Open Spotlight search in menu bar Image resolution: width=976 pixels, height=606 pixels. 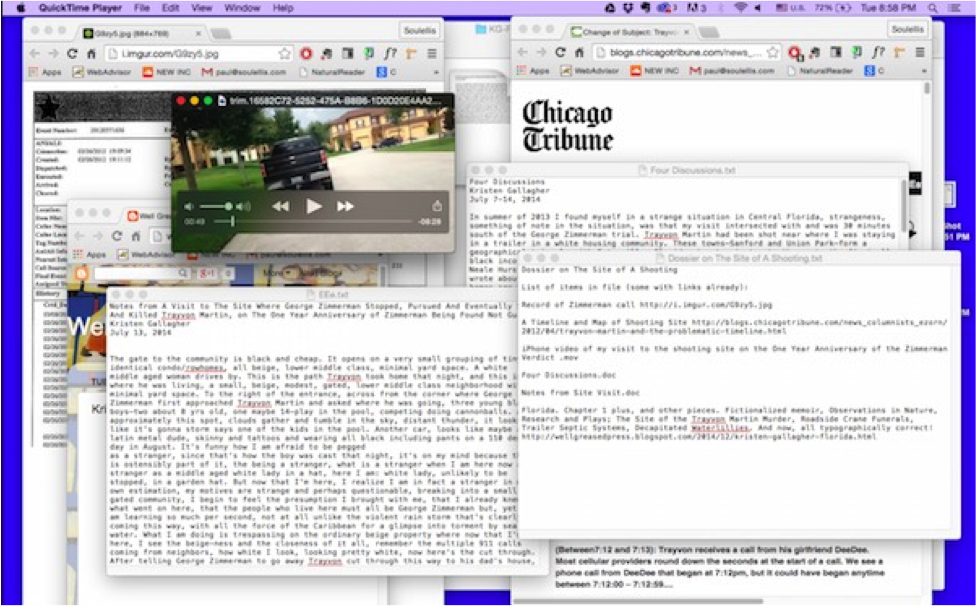[932, 8]
